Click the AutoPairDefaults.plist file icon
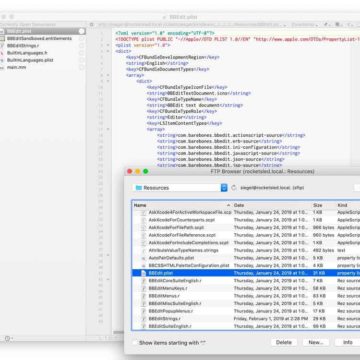The image size is (360, 360). coord(143,258)
